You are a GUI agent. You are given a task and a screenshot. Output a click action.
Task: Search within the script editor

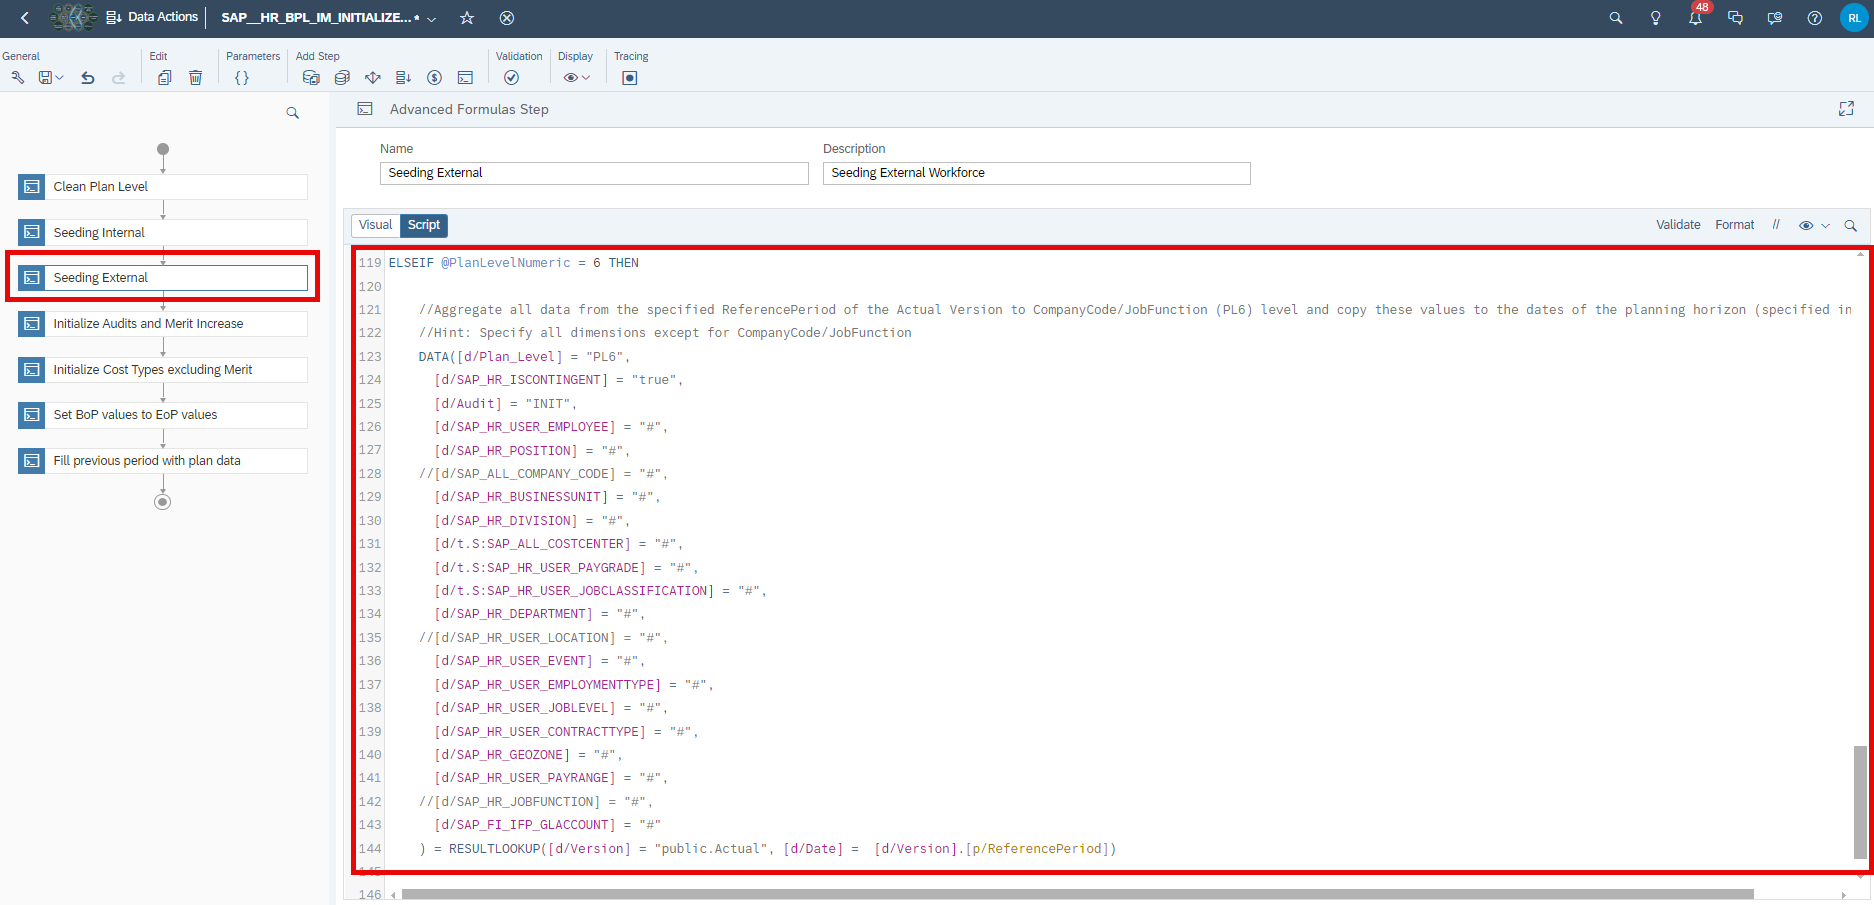(1850, 226)
